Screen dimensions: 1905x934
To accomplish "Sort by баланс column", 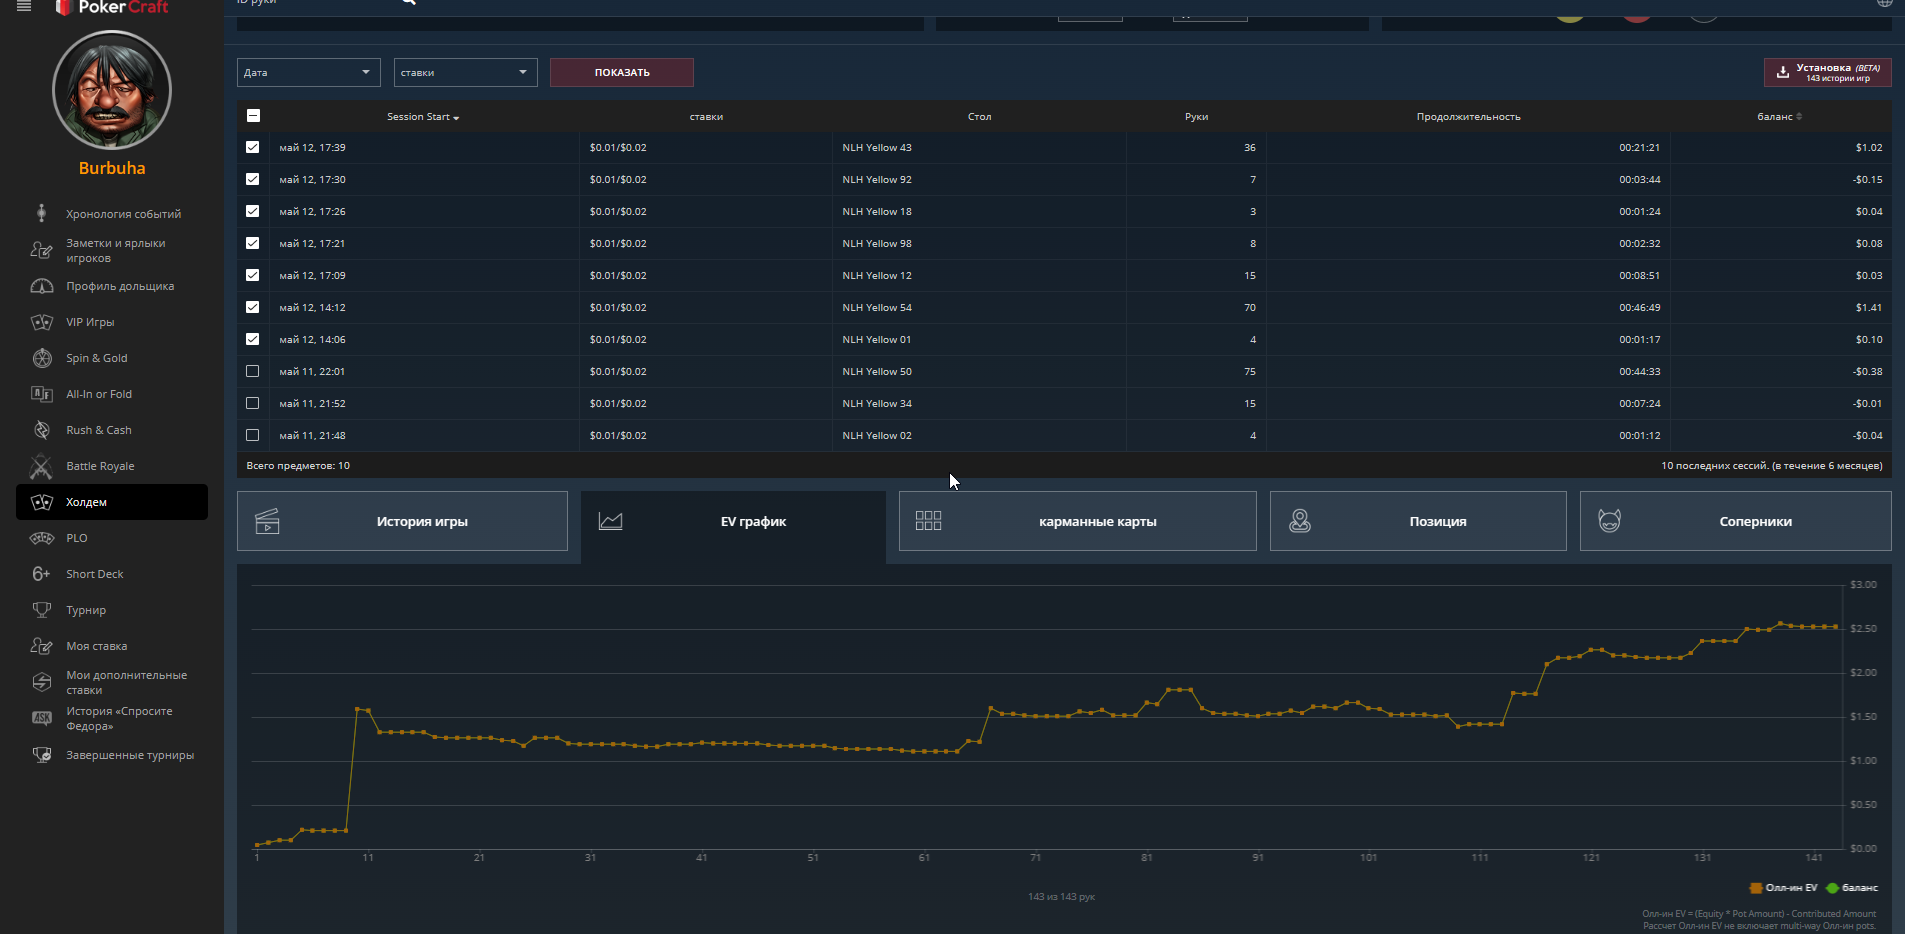I will [x=1780, y=117].
